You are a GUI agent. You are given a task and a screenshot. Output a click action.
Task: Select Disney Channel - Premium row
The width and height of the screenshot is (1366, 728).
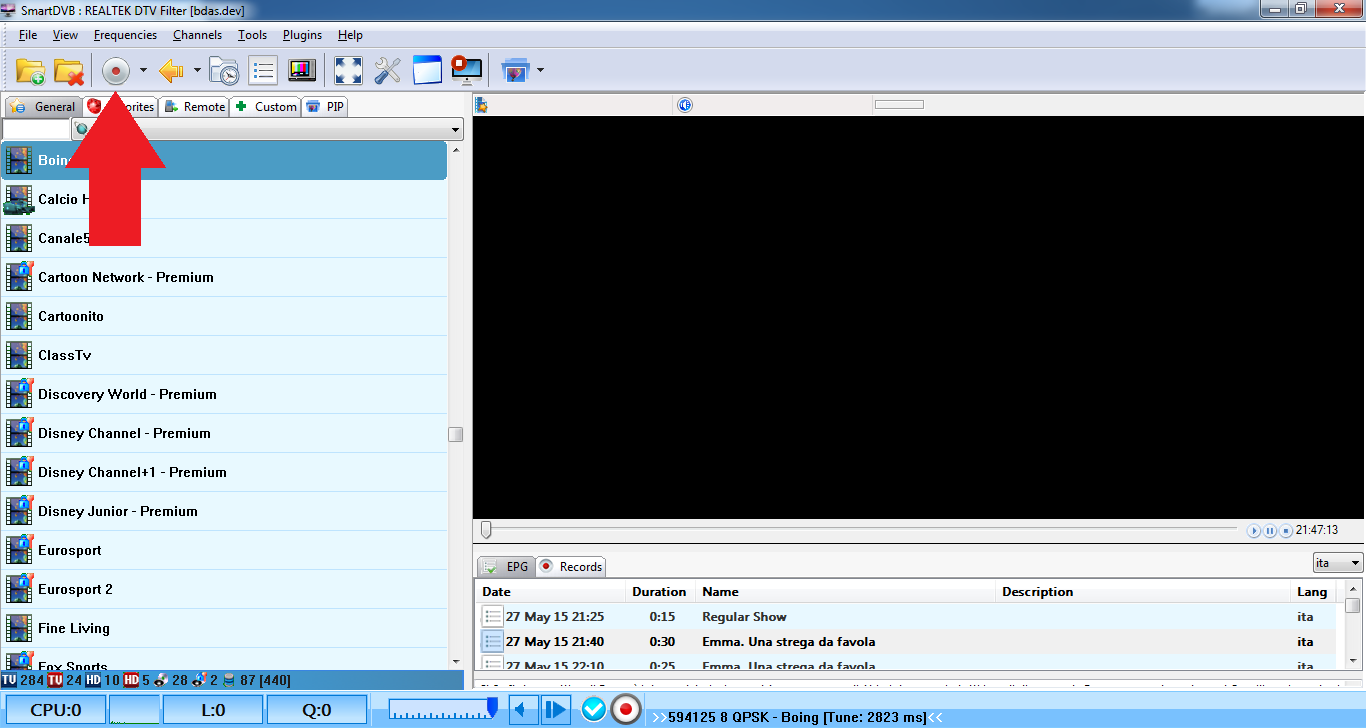pyautogui.click(x=224, y=433)
